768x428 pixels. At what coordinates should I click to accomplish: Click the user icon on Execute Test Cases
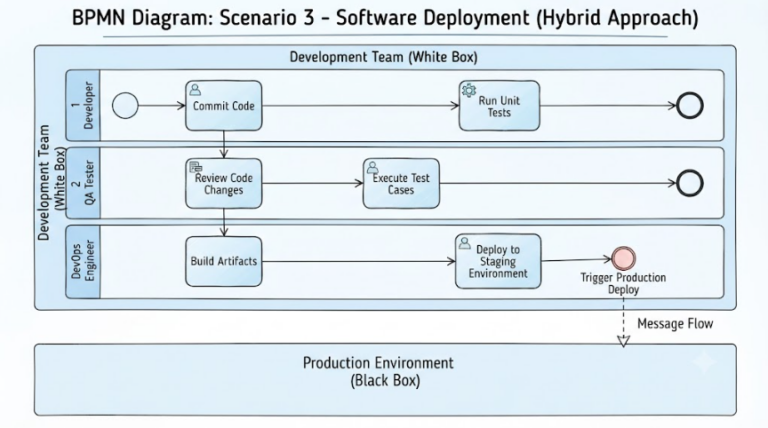[x=372, y=167]
